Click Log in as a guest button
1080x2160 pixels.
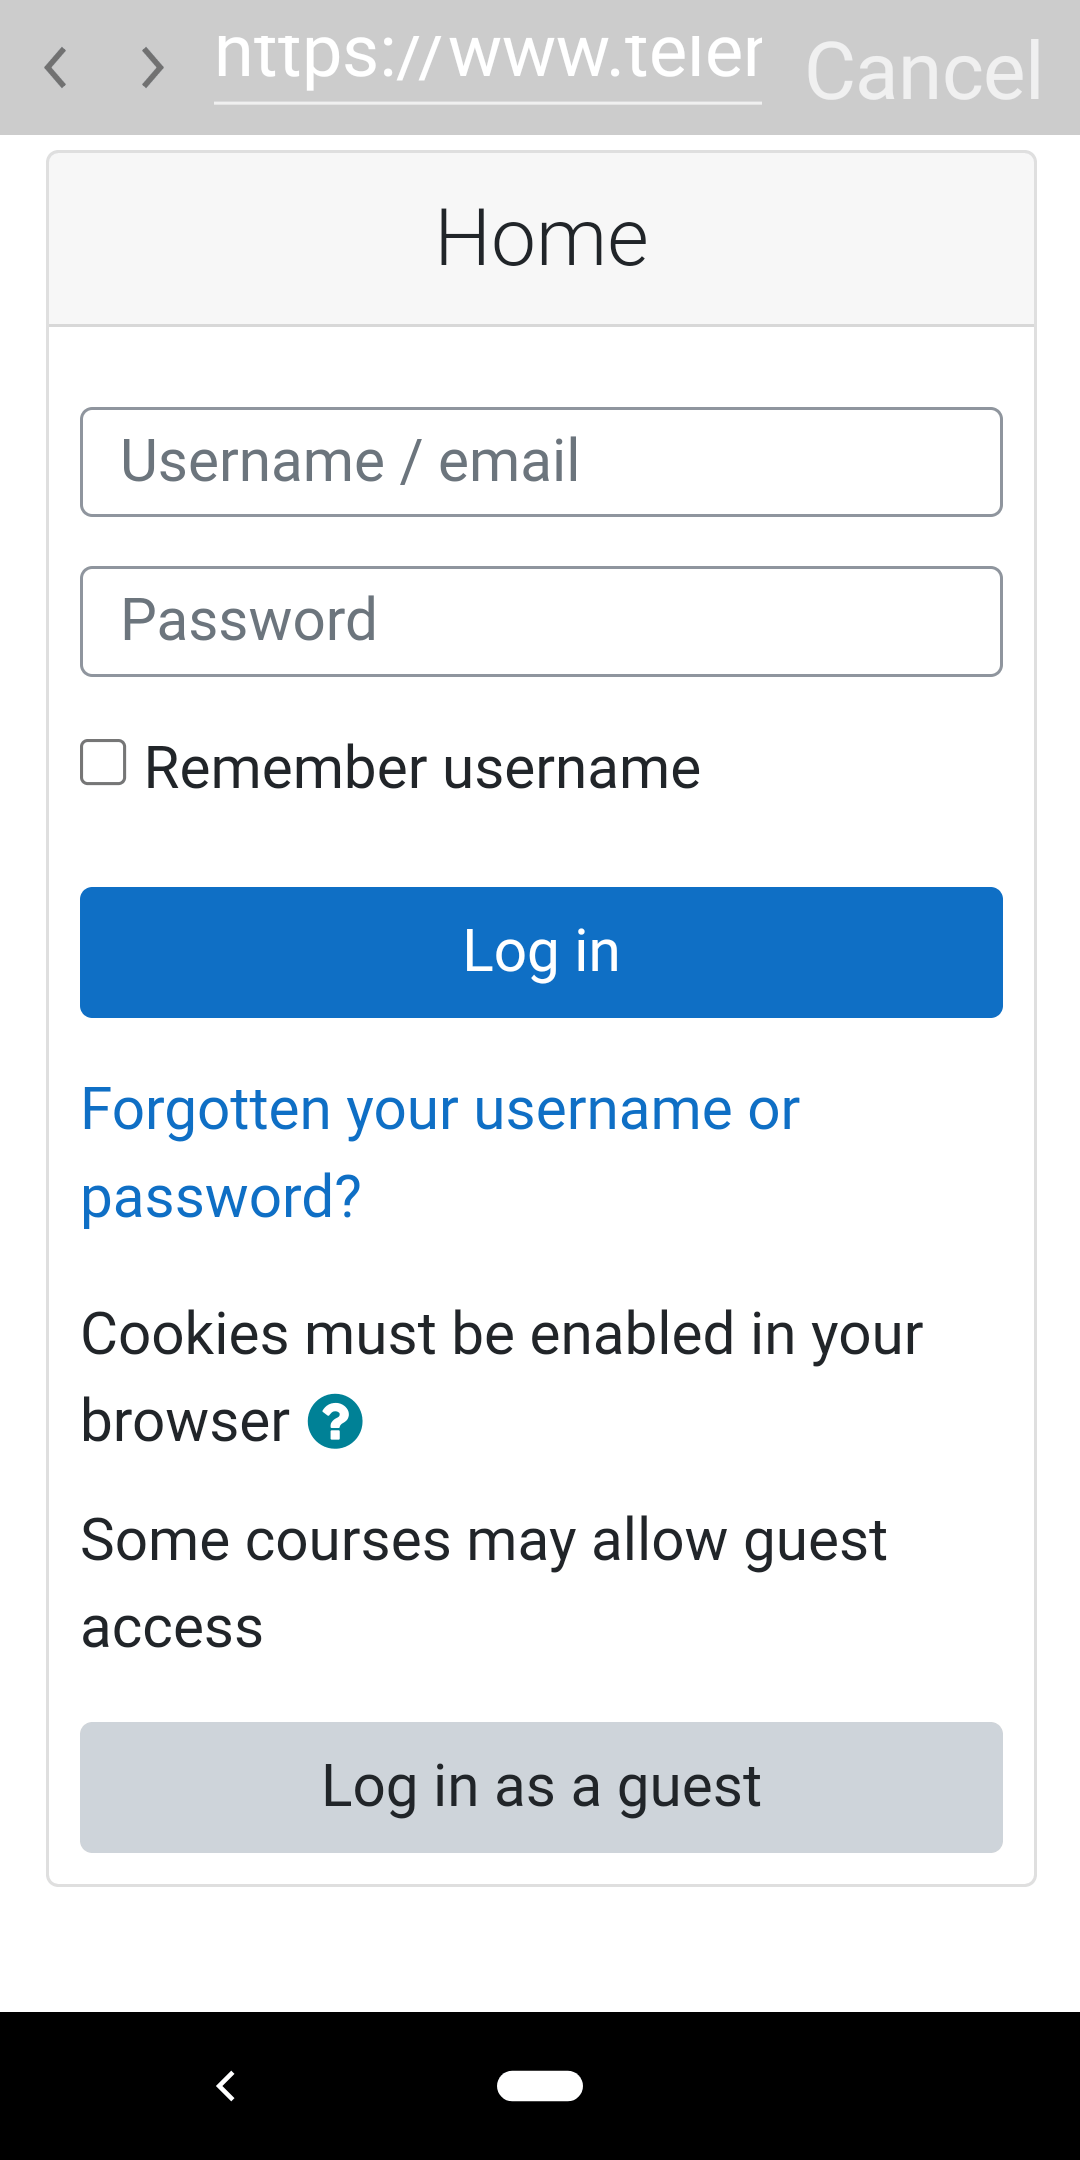tap(541, 1787)
